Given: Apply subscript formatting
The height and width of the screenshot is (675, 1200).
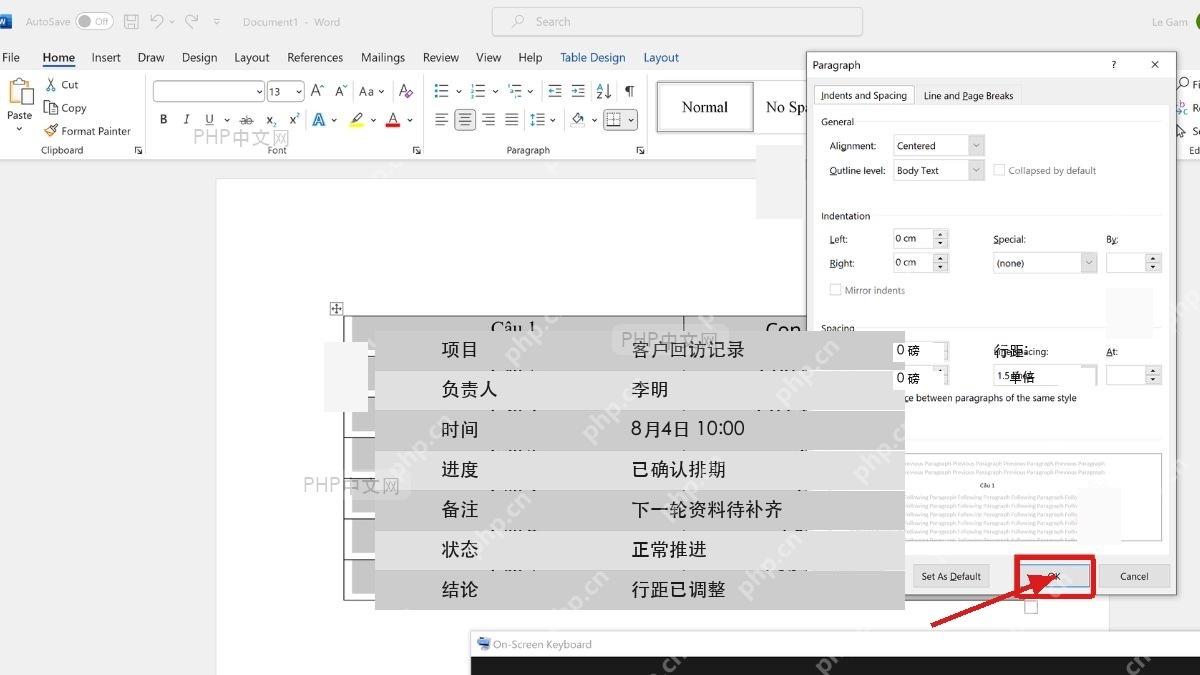Looking at the screenshot, I should 271,120.
